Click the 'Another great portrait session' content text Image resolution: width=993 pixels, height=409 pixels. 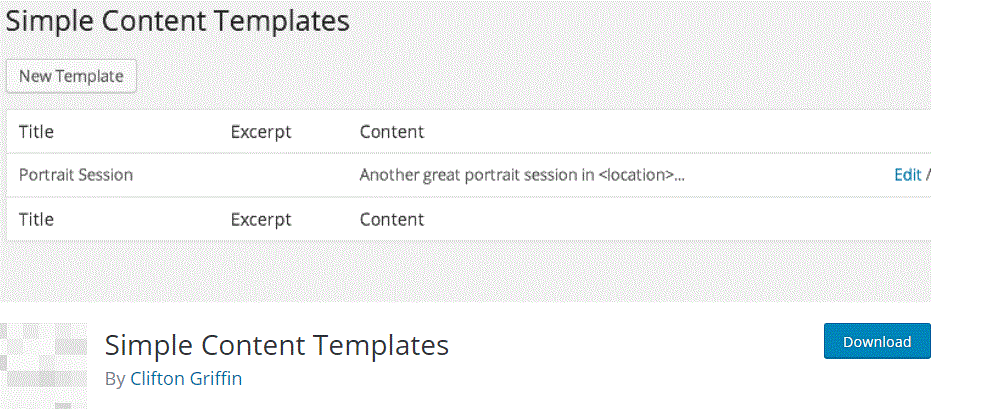point(477,175)
